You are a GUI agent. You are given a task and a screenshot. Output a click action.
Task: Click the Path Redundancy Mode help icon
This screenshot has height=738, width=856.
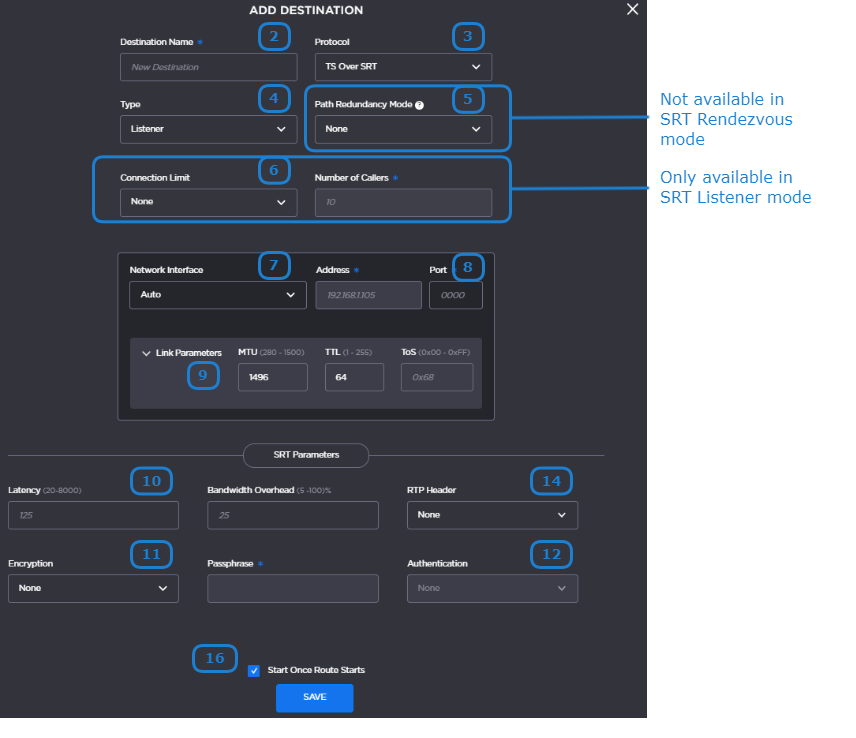[x=420, y=105]
